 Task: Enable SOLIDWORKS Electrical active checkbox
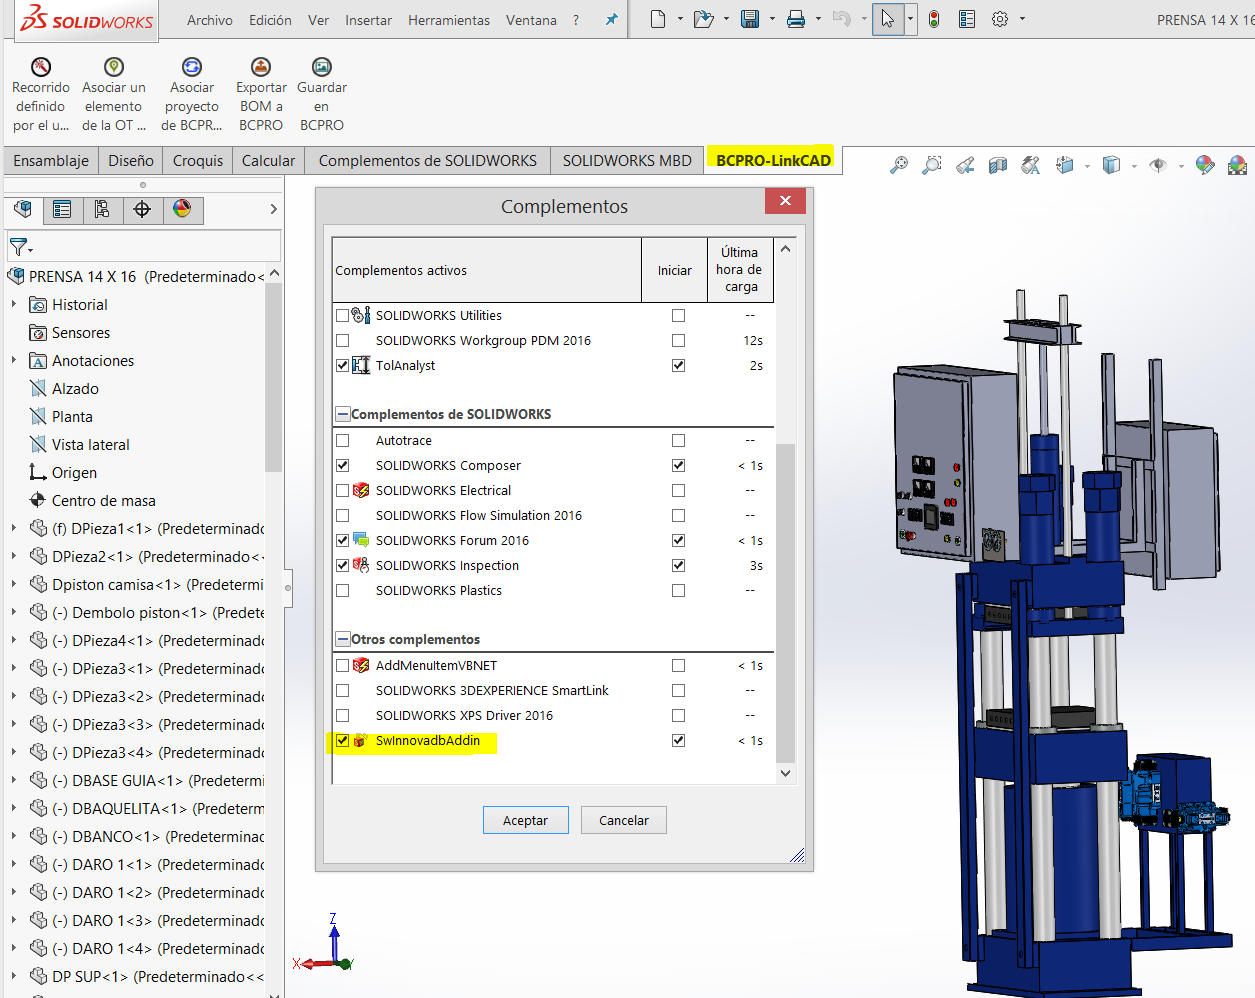(x=343, y=490)
